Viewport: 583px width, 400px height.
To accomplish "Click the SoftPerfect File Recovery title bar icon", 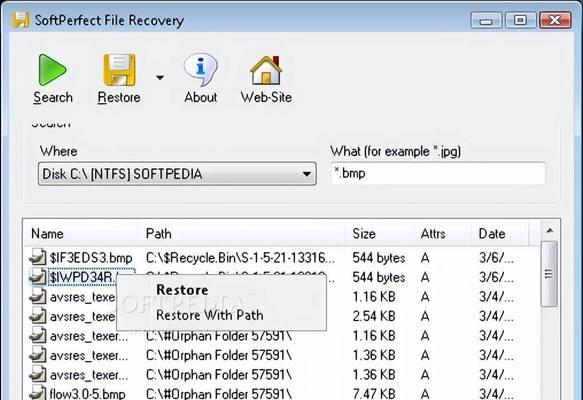I will (x=20, y=19).
